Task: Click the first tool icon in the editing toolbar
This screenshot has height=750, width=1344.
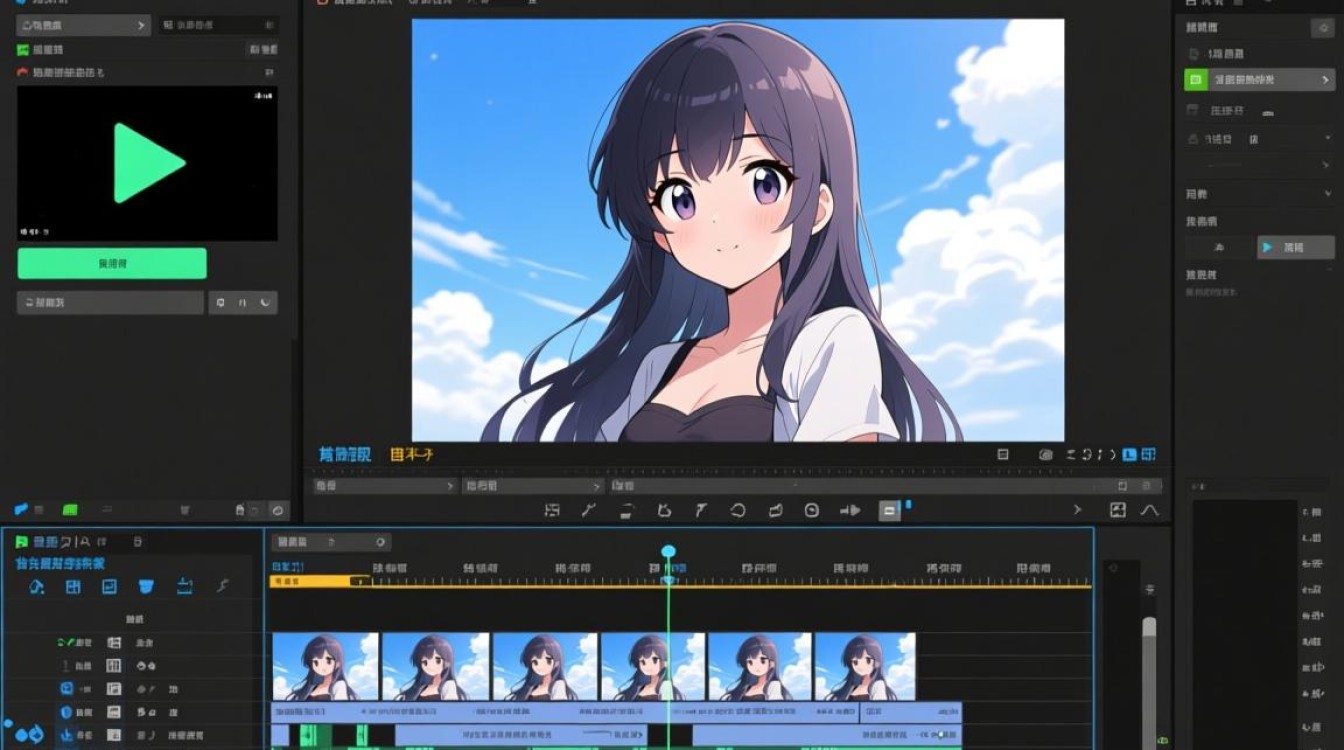Action: [552, 510]
